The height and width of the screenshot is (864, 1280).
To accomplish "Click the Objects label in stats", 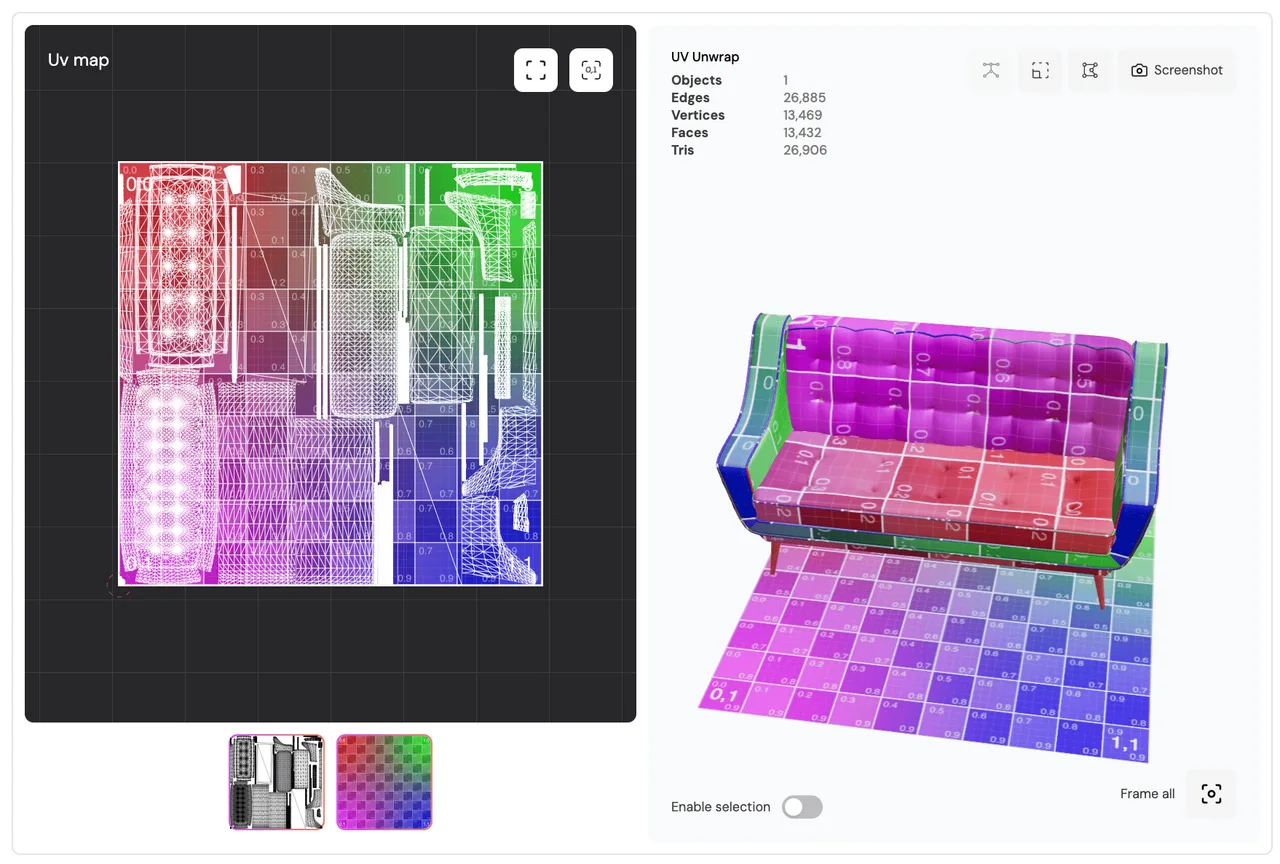I will coord(696,80).
